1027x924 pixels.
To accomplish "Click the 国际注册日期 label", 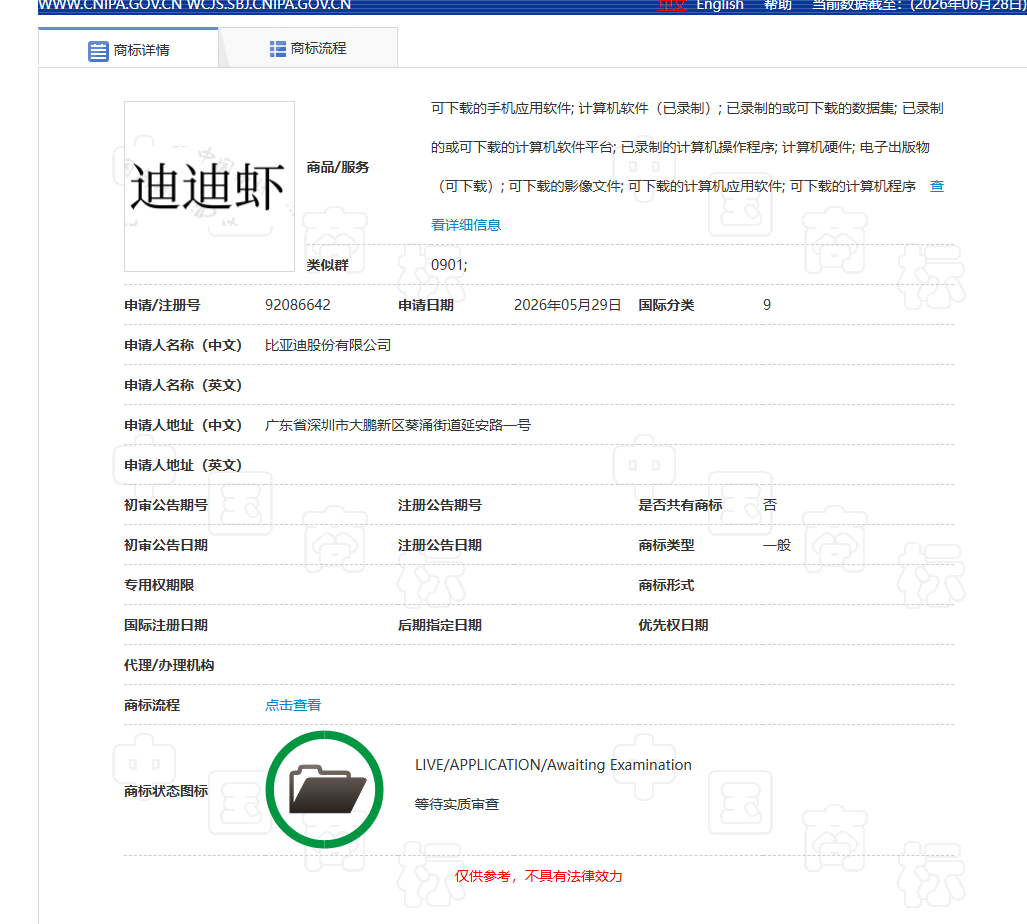I will click(166, 625).
